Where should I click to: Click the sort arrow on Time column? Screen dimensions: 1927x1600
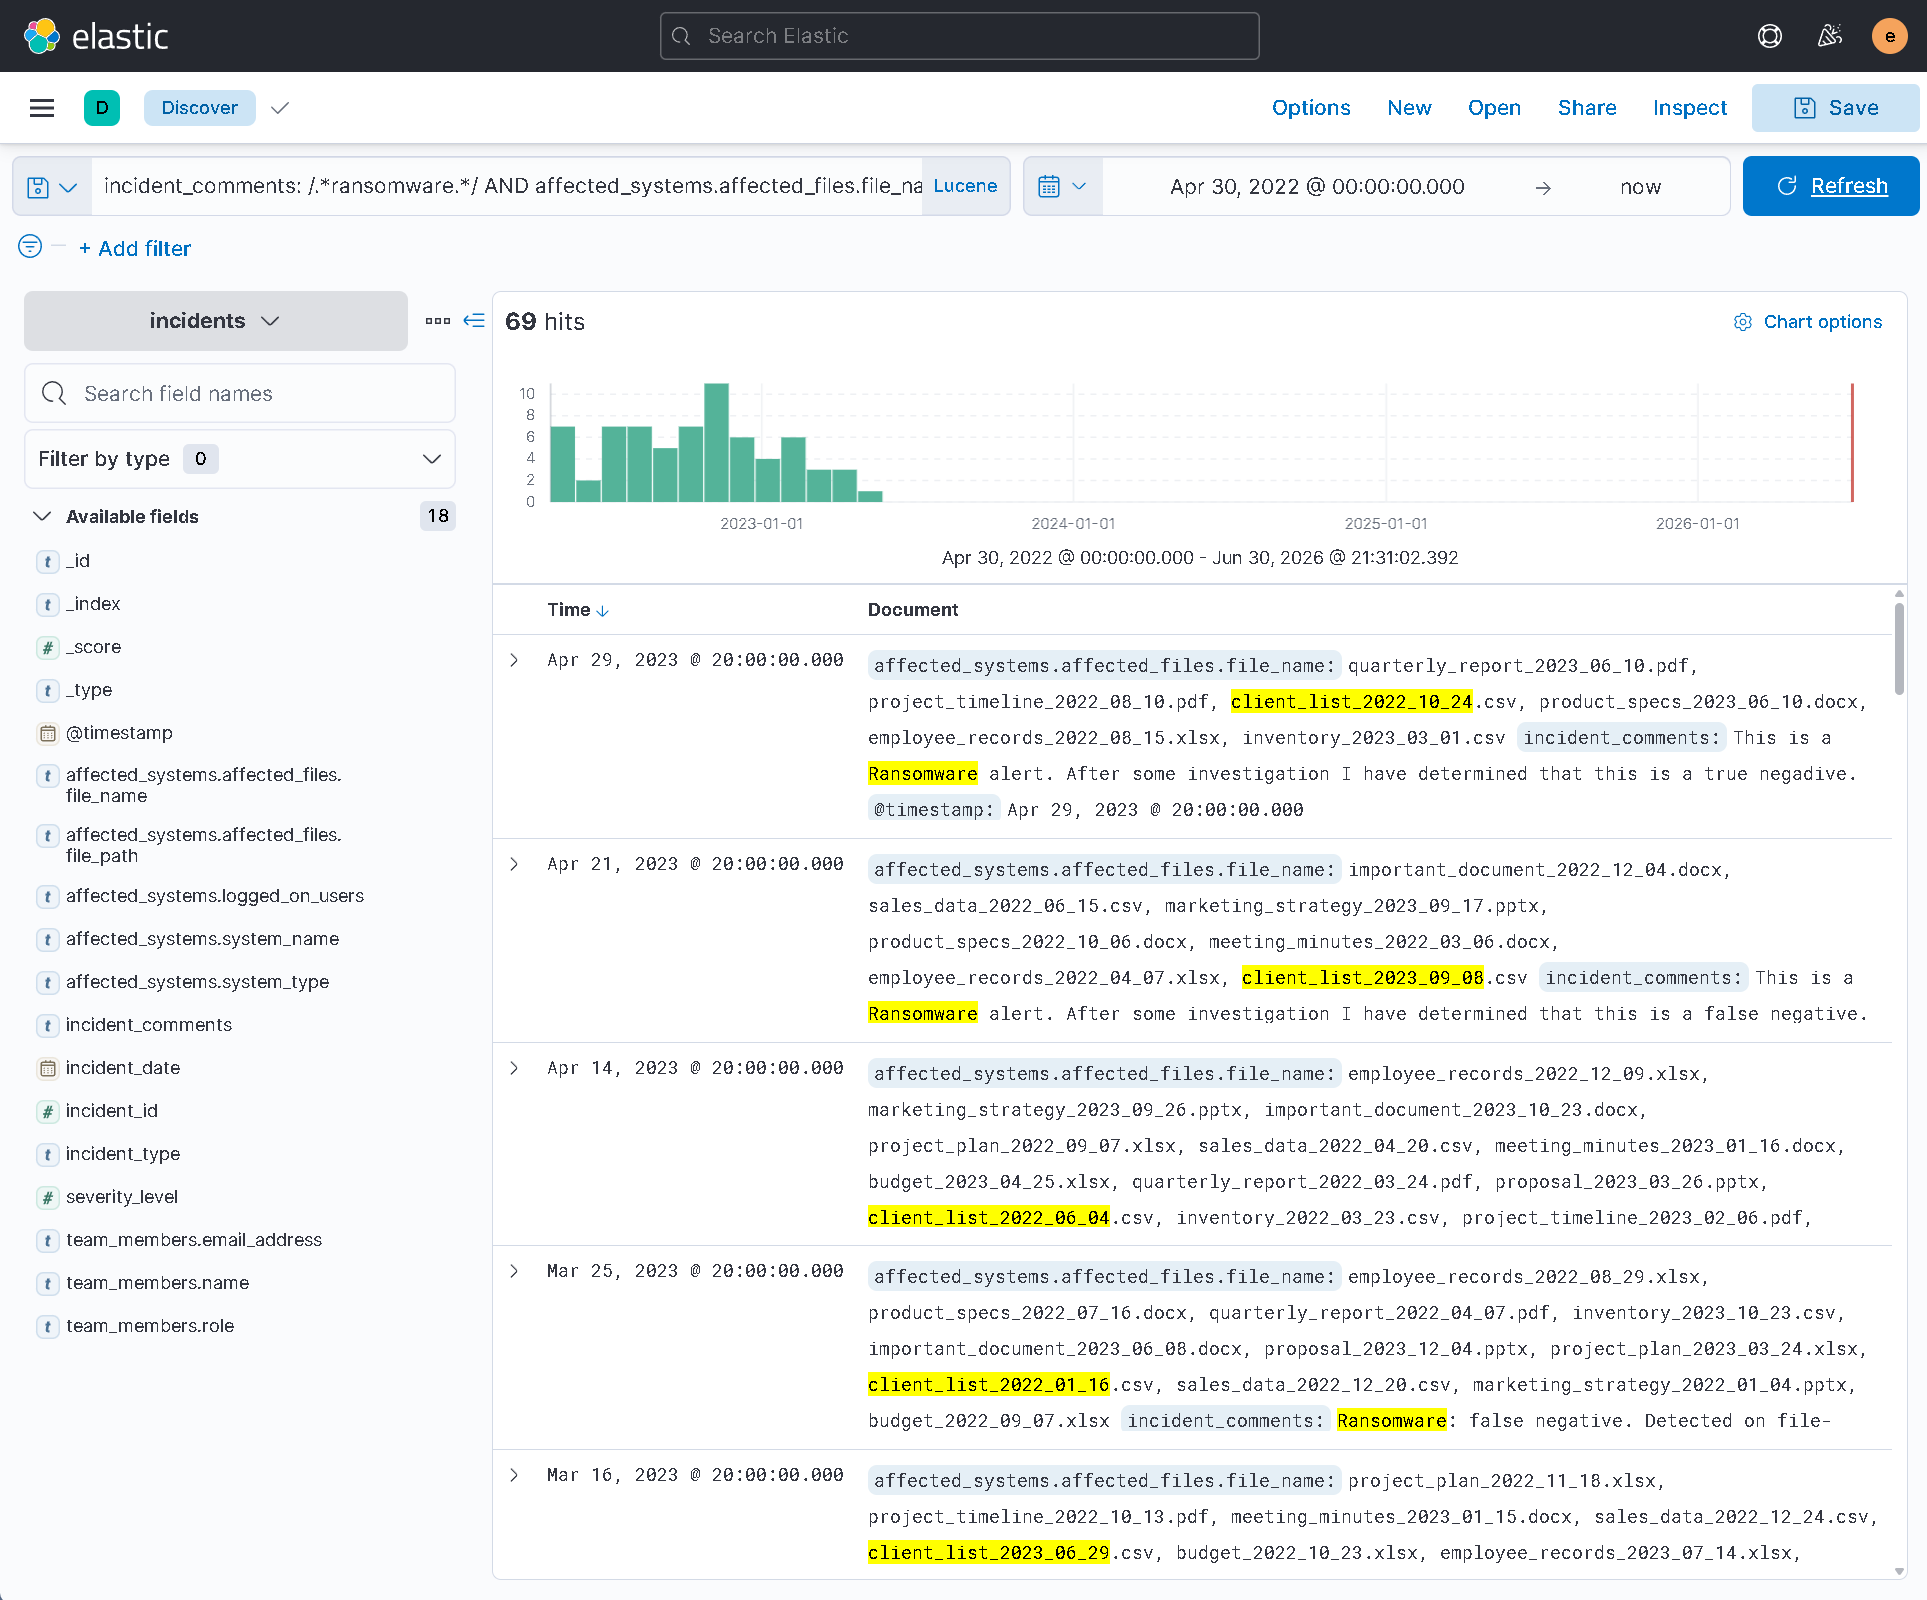pyautogui.click(x=602, y=611)
